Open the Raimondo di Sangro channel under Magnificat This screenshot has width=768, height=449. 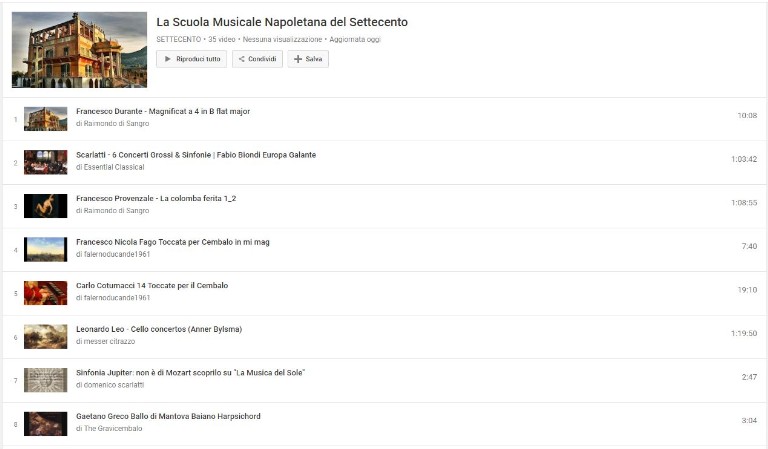pos(117,124)
